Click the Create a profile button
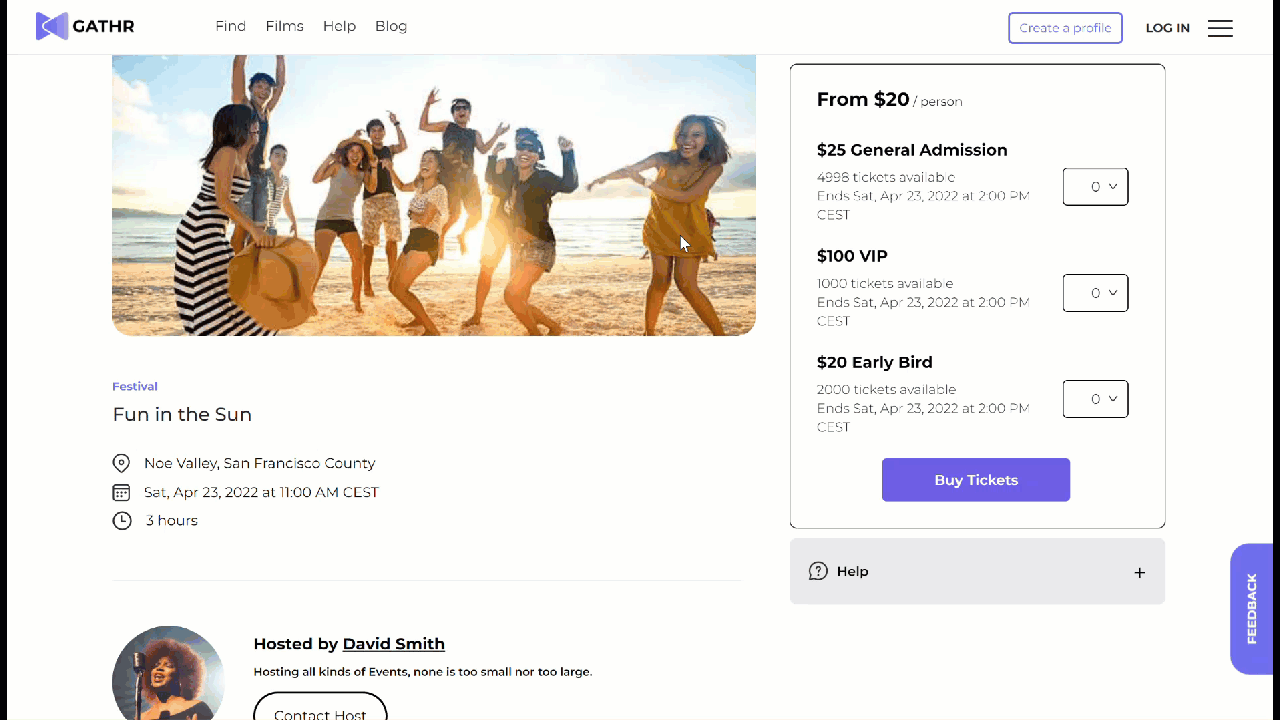1280x720 pixels. click(1065, 28)
